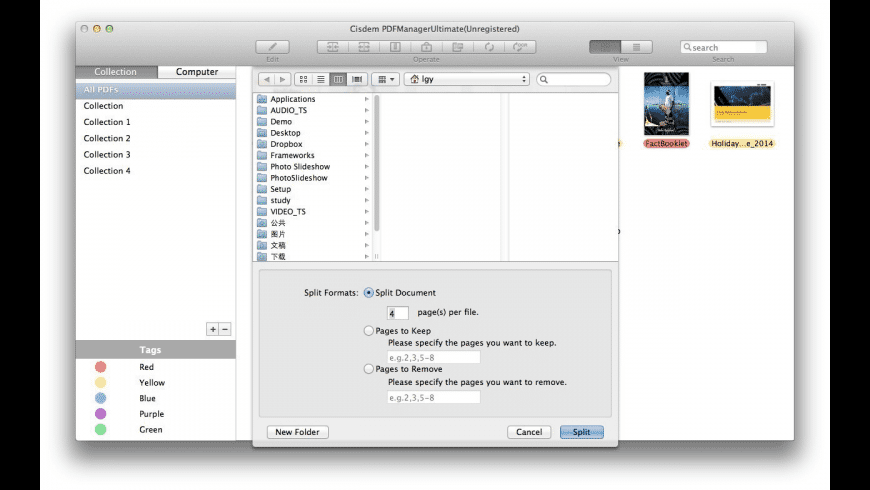Switch main window to list view
This screenshot has height=490, width=870.
(636, 47)
